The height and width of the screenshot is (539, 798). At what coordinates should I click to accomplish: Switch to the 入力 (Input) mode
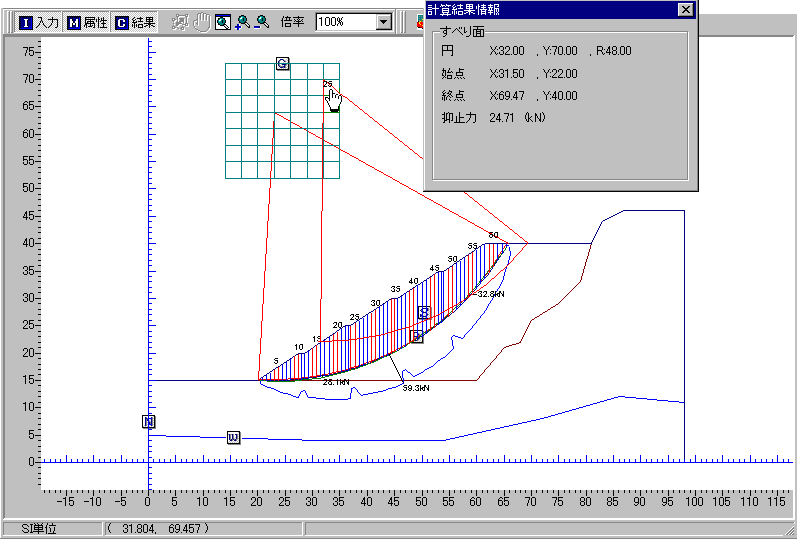pyautogui.click(x=38, y=22)
